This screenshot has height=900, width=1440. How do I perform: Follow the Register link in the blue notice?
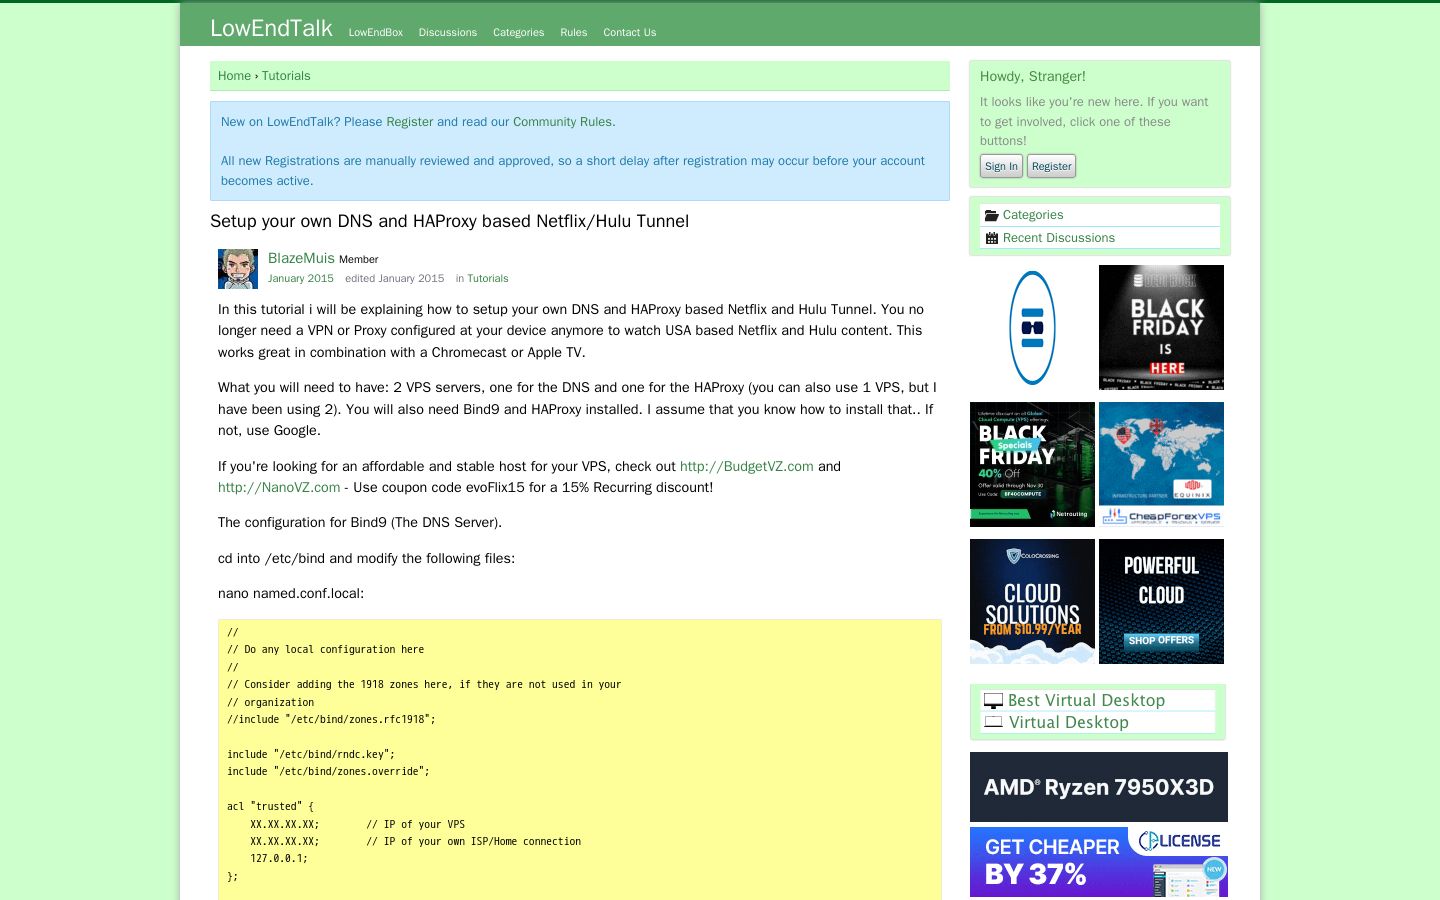coord(410,122)
